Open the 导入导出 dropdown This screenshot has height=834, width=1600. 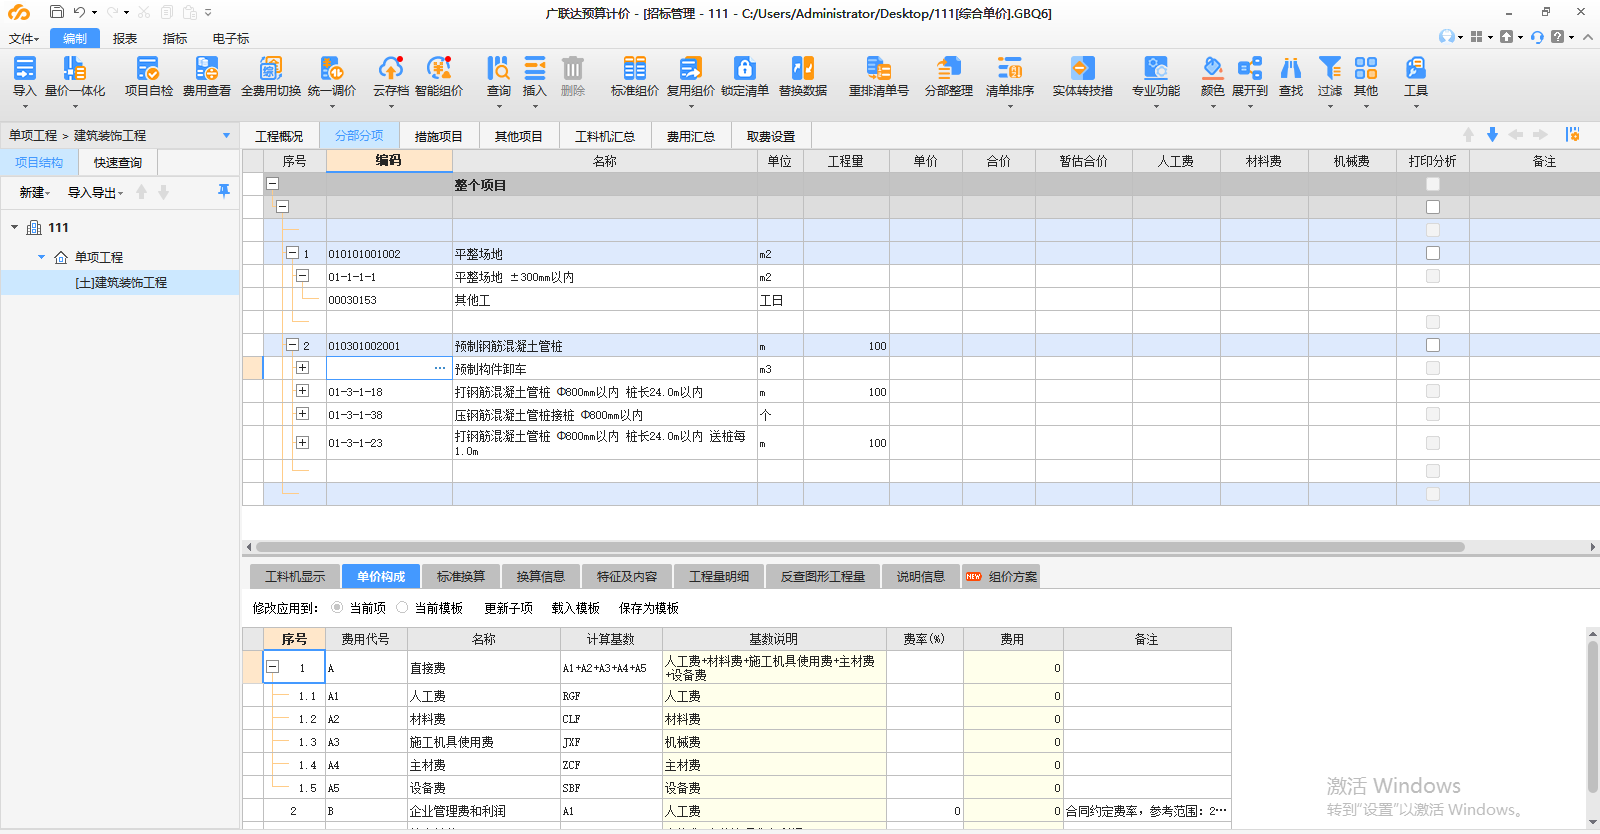click(x=95, y=192)
